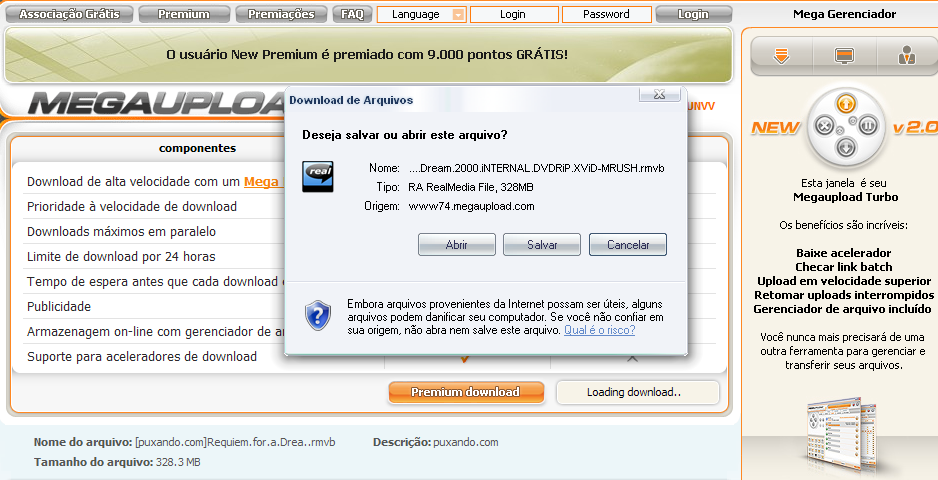Click the Mega Gerenciador software screenshot thumbnail
The height and width of the screenshot is (480, 938).
click(x=842, y=435)
